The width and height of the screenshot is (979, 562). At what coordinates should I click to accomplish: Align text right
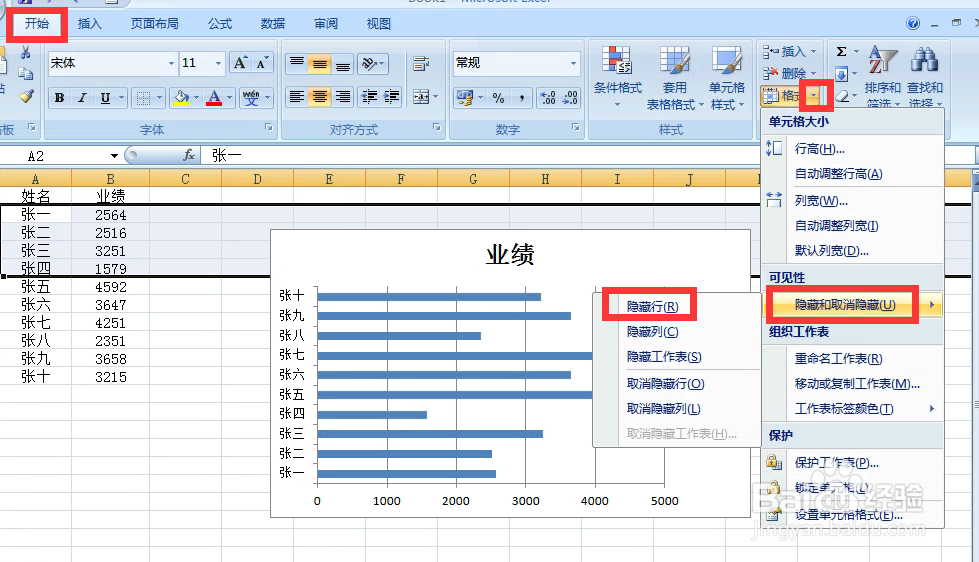[342, 97]
